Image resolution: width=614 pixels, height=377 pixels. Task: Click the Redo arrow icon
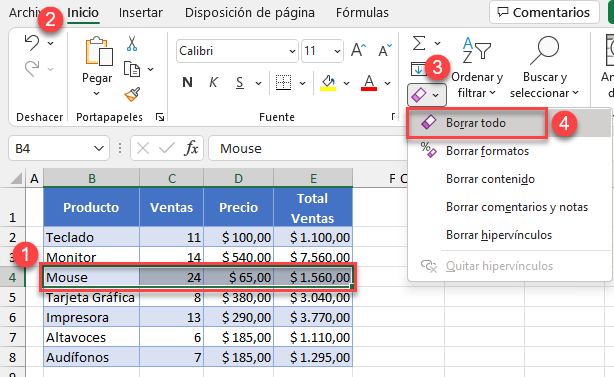pos(32,69)
